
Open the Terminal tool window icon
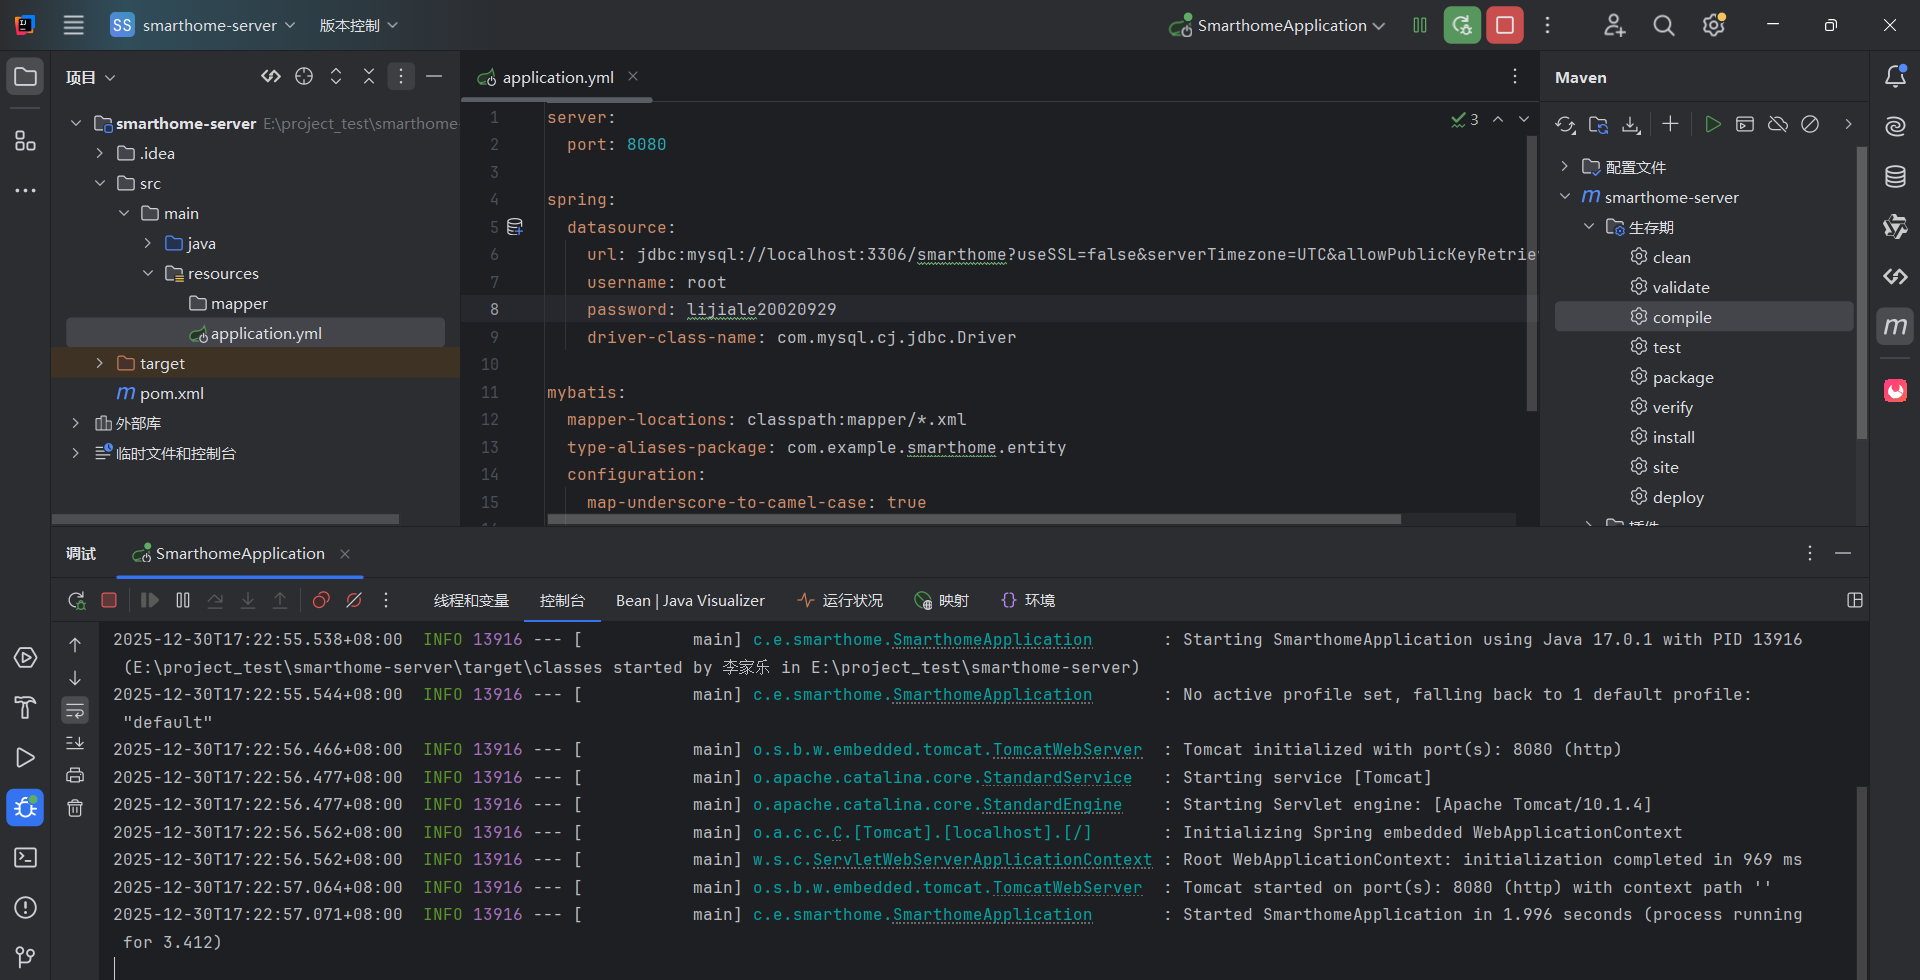pos(25,858)
